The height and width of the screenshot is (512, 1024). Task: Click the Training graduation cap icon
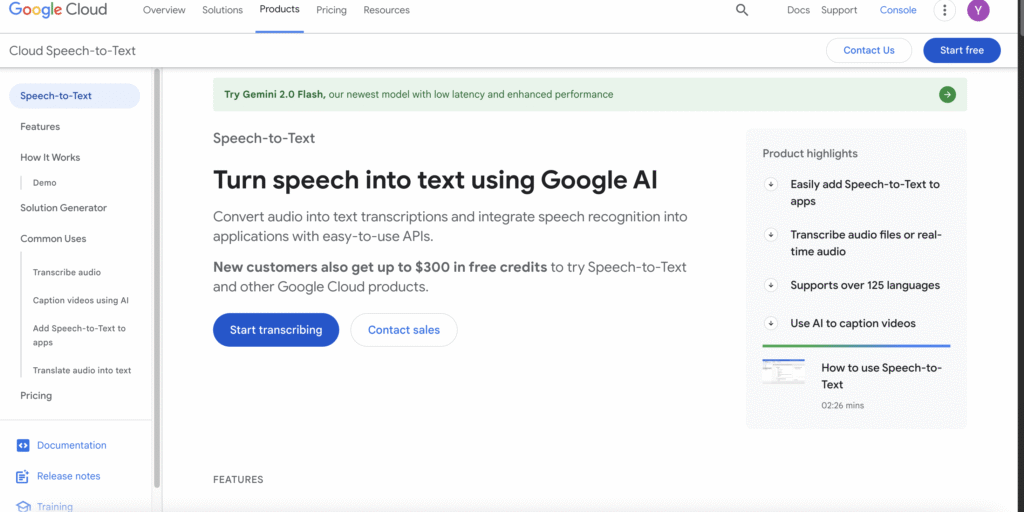[x=23, y=507]
